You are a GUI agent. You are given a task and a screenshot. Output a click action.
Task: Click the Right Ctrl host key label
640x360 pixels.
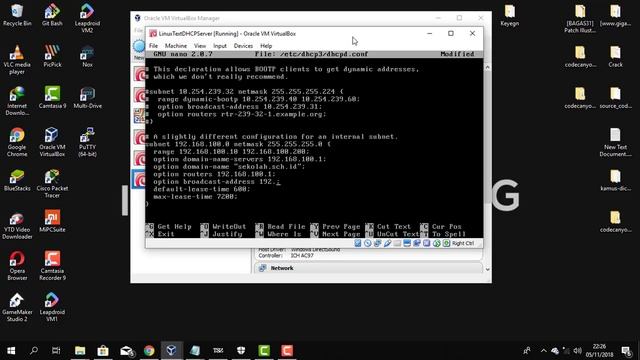(x=463, y=243)
